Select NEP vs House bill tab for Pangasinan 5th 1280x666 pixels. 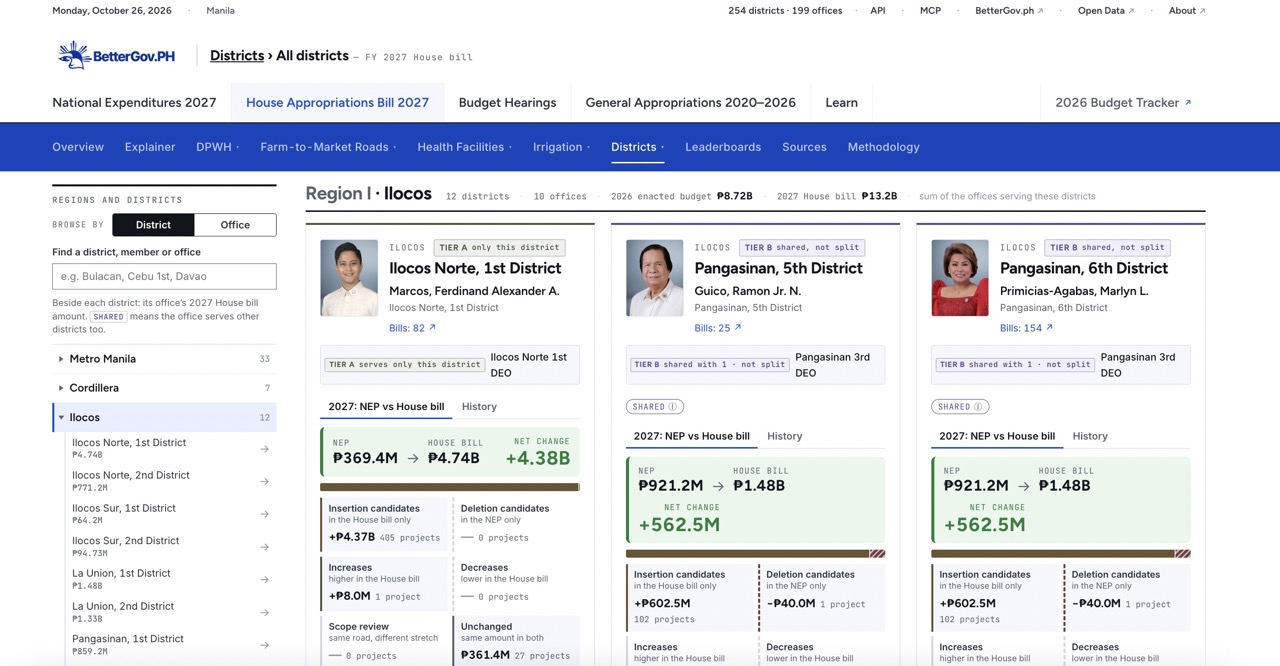pyautogui.click(x=691, y=436)
